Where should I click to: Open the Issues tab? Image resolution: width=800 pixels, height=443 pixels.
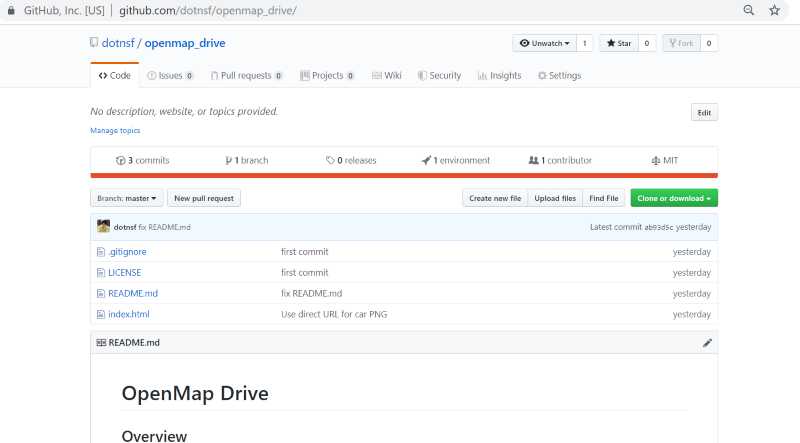point(170,76)
